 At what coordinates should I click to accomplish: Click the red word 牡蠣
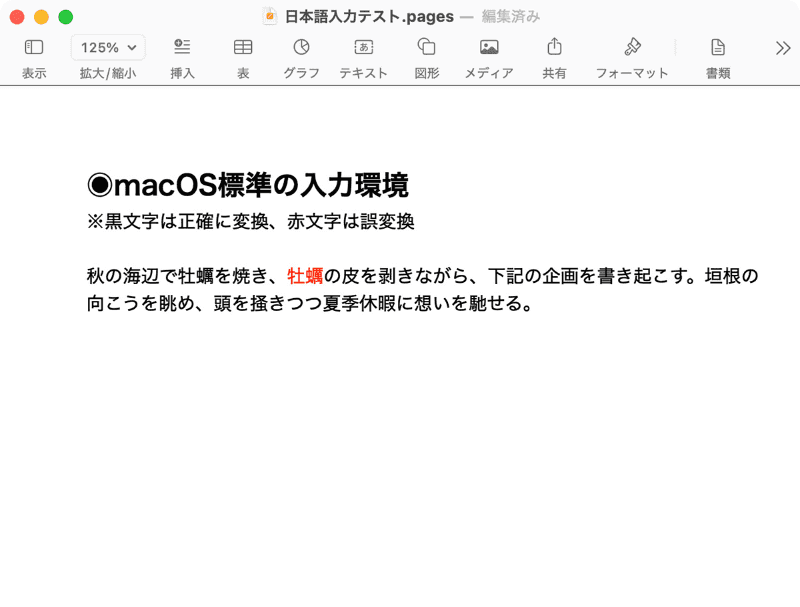click(305, 276)
